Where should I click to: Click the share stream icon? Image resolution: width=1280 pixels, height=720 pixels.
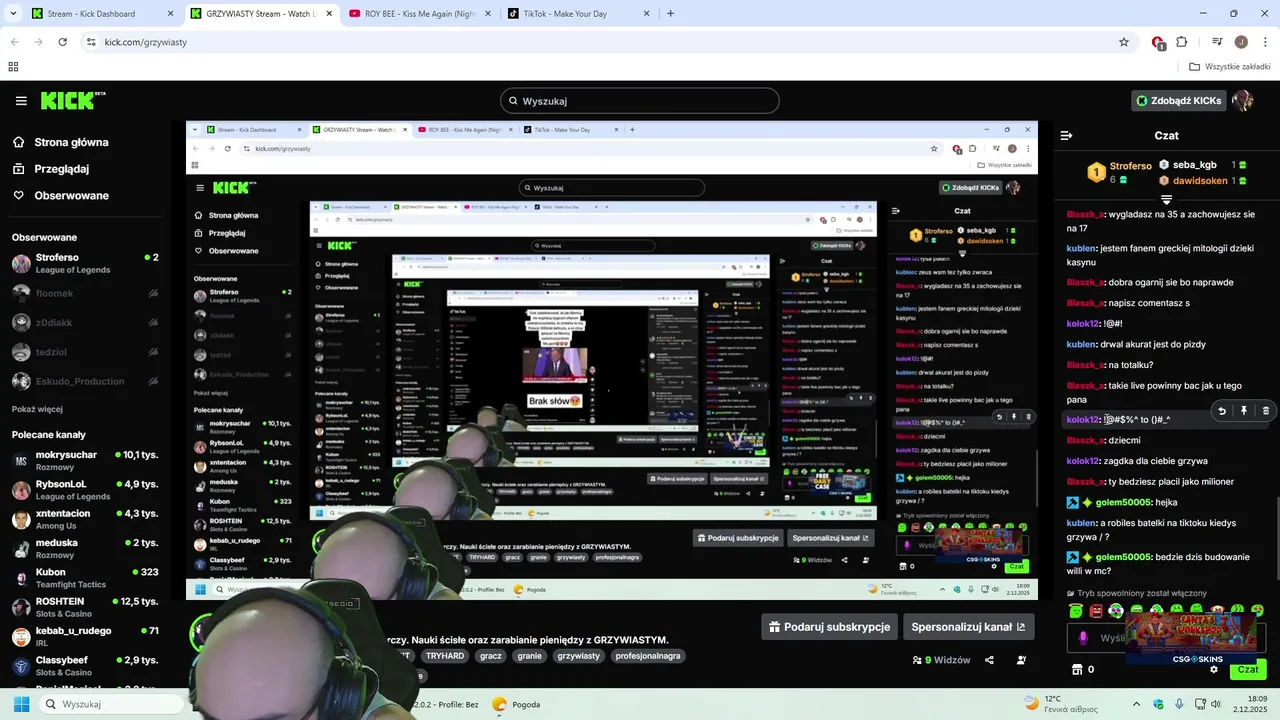point(989,660)
